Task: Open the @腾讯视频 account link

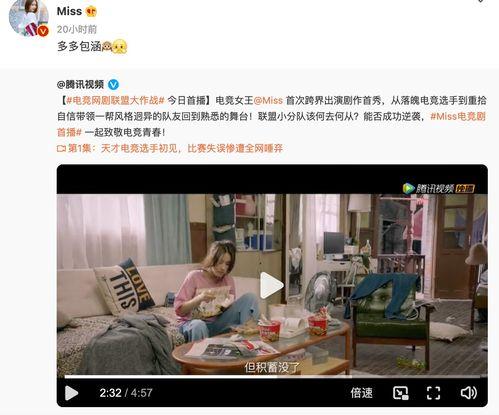Action: [80, 85]
